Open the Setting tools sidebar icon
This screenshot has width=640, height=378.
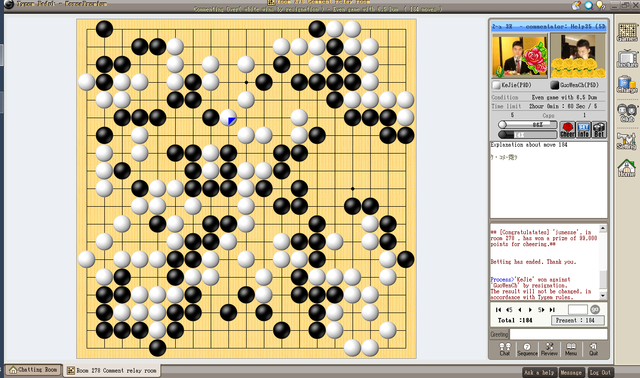627,141
